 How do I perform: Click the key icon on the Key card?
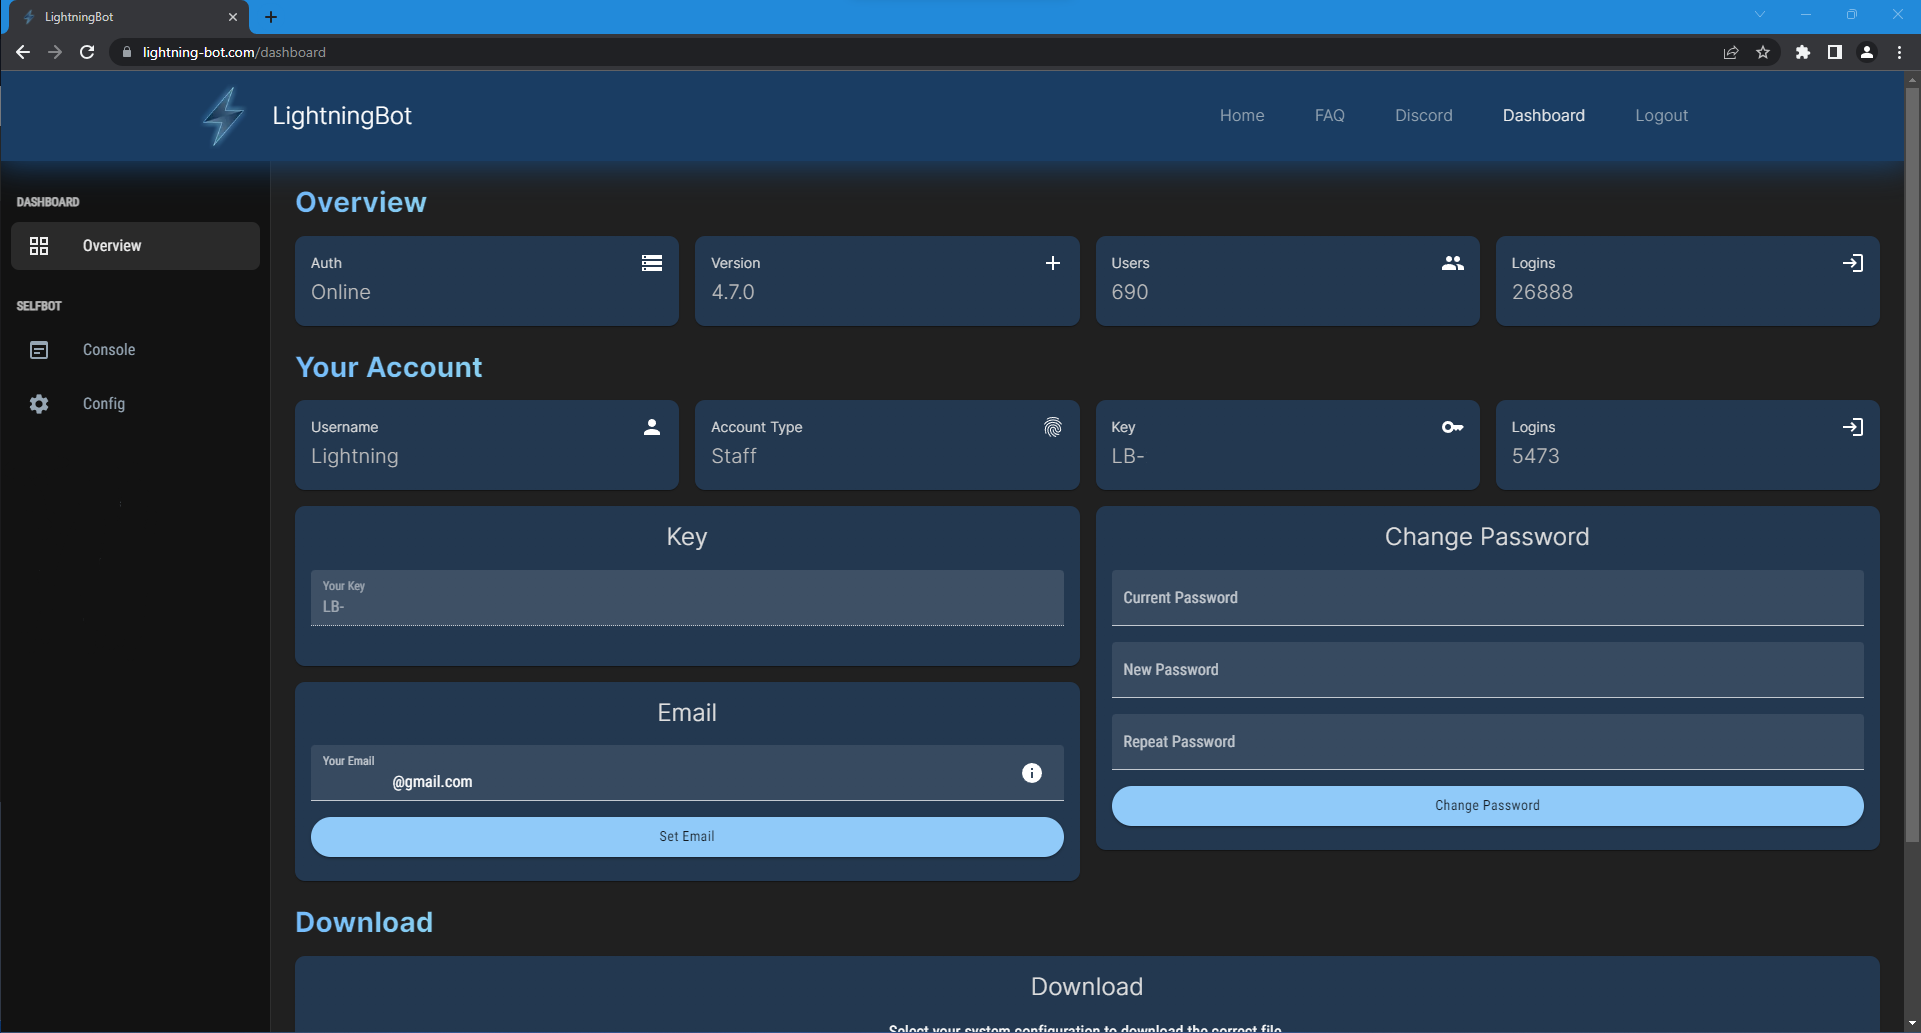pos(1452,427)
